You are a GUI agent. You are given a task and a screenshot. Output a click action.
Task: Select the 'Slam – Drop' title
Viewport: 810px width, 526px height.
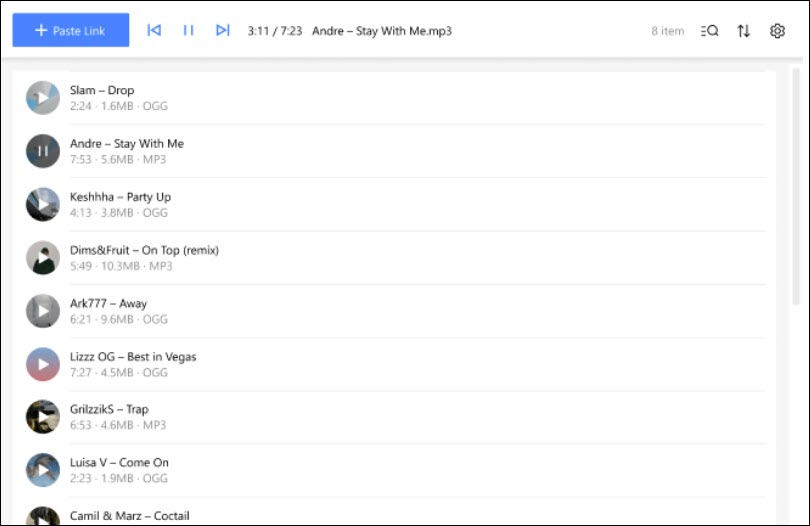102,90
